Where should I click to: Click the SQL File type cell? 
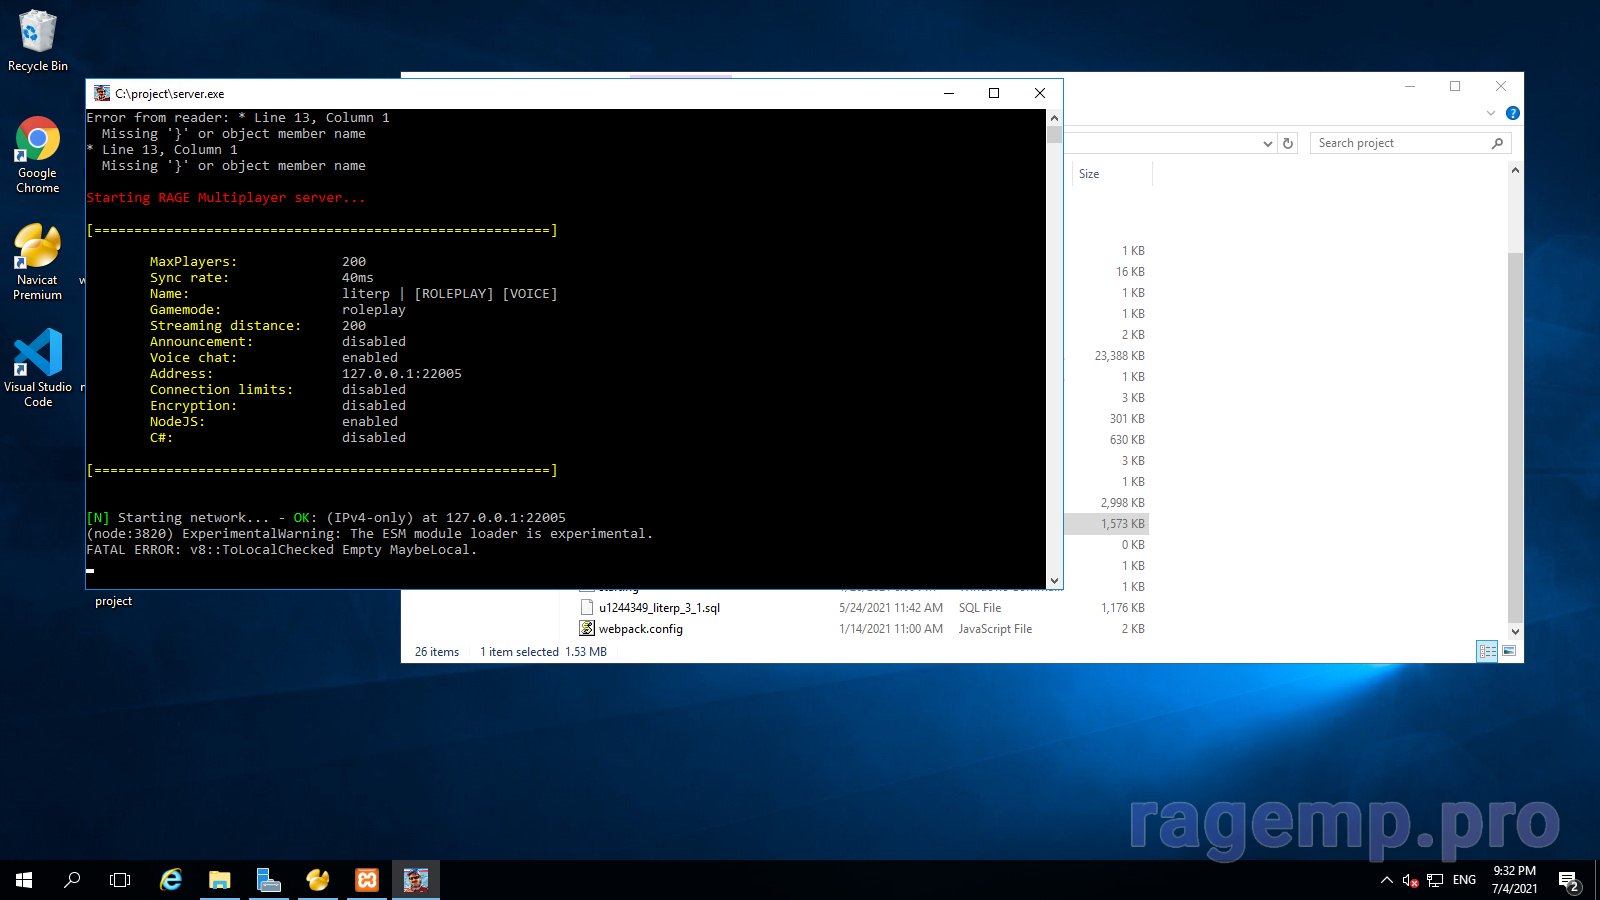[x=980, y=608]
